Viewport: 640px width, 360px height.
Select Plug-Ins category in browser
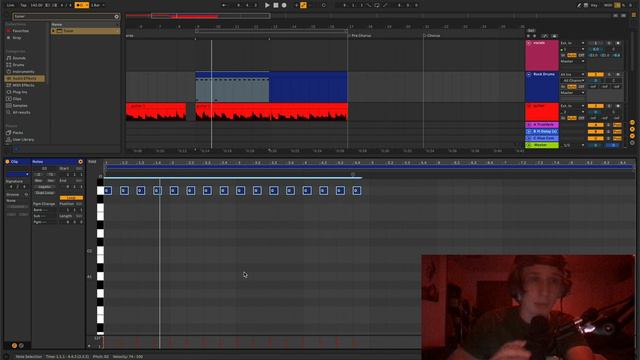[x=20, y=92]
